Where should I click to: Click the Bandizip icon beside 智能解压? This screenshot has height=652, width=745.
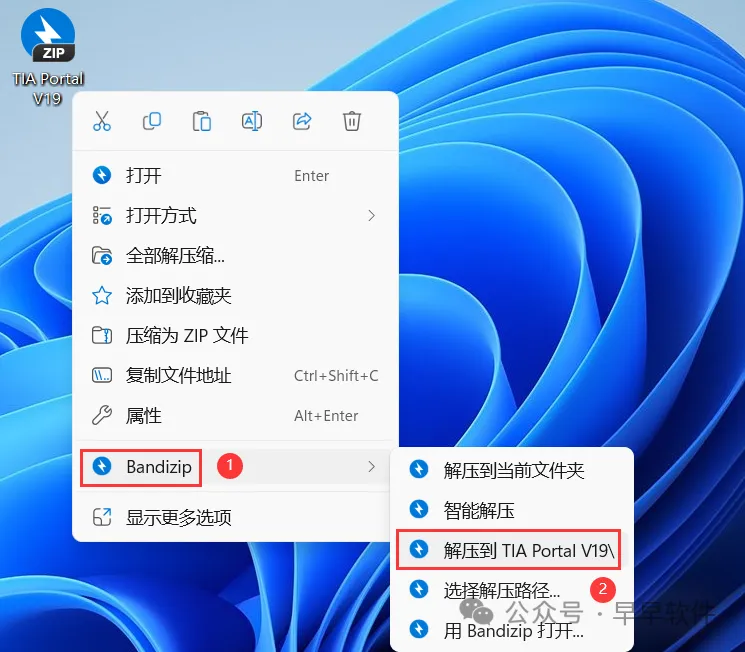[x=419, y=509]
